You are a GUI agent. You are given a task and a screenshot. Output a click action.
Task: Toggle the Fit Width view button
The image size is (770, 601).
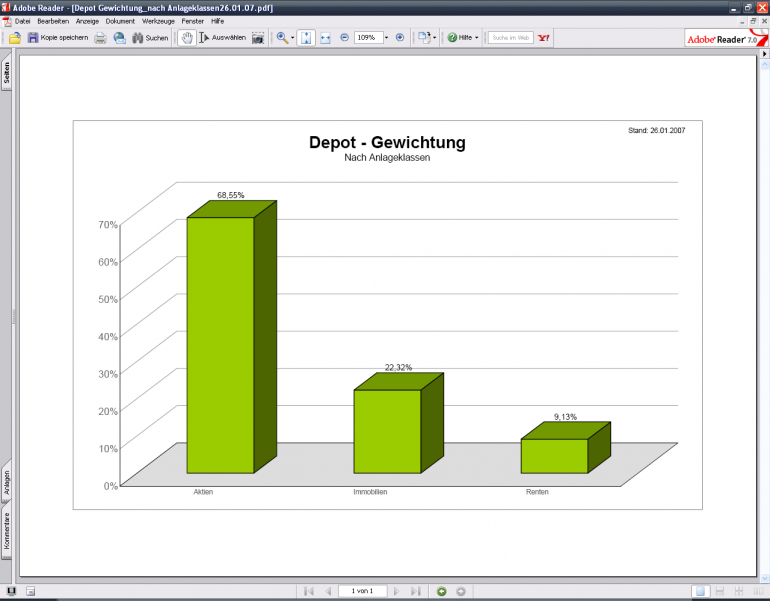pyautogui.click(x=325, y=38)
